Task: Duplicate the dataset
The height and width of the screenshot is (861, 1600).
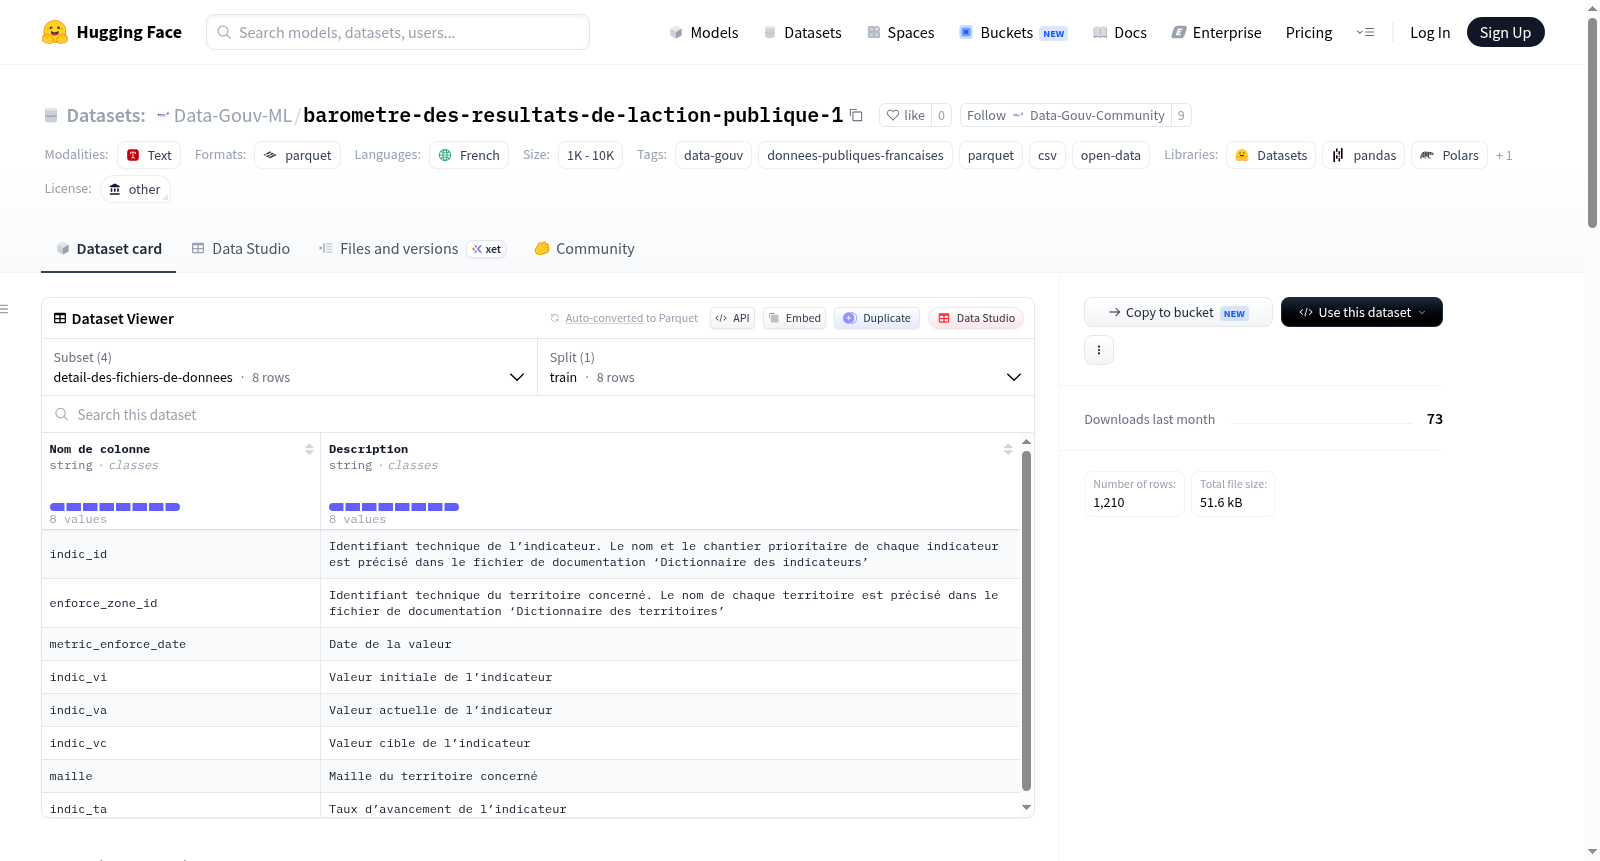Action: click(877, 318)
